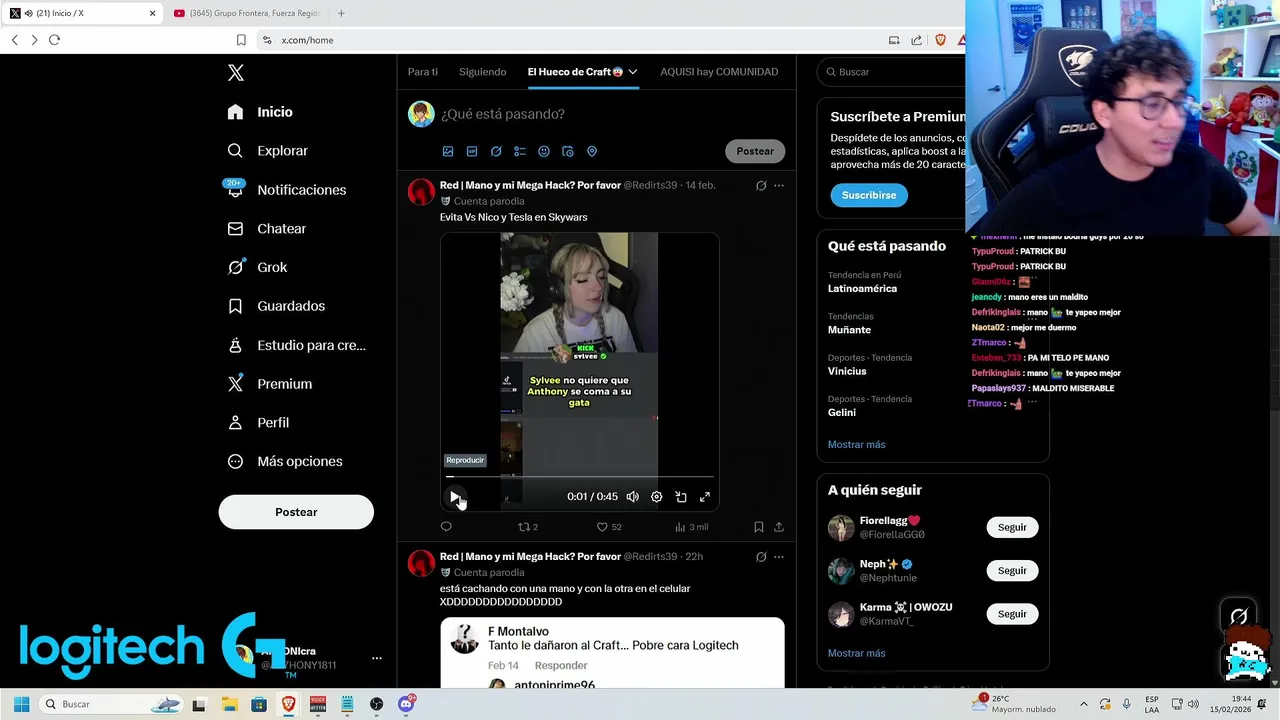
Task: Follow Karma | OWOZU
Action: pyautogui.click(x=1012, y=614)
